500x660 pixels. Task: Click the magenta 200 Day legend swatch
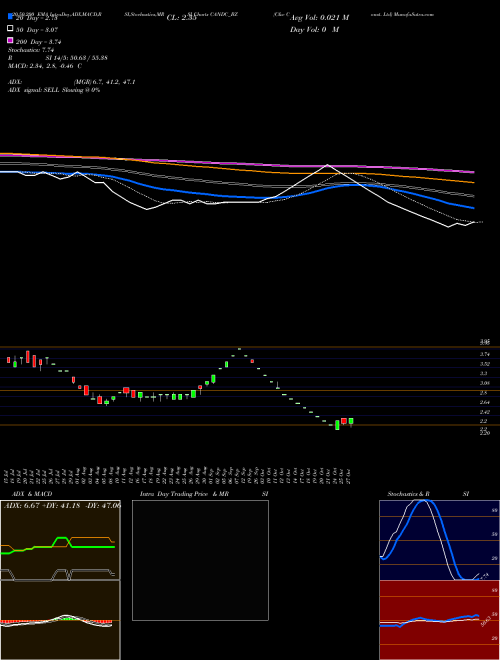coord(10,40)
